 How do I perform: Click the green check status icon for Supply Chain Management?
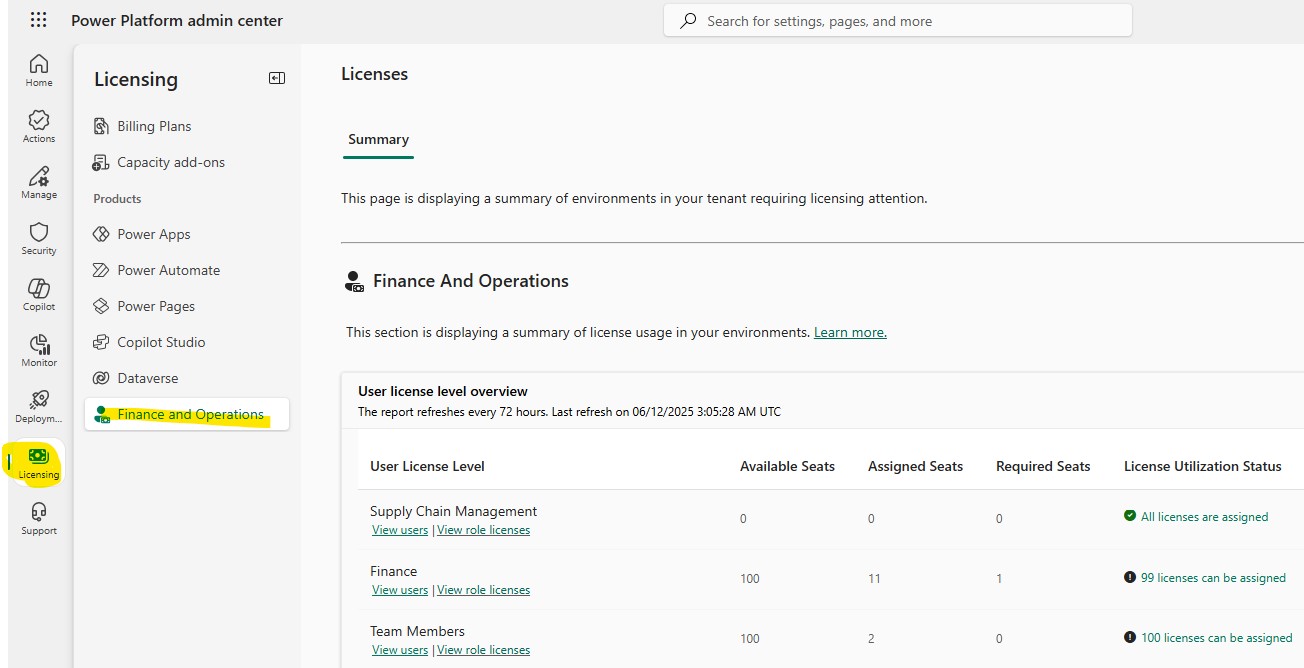(x=1130, y=516)
